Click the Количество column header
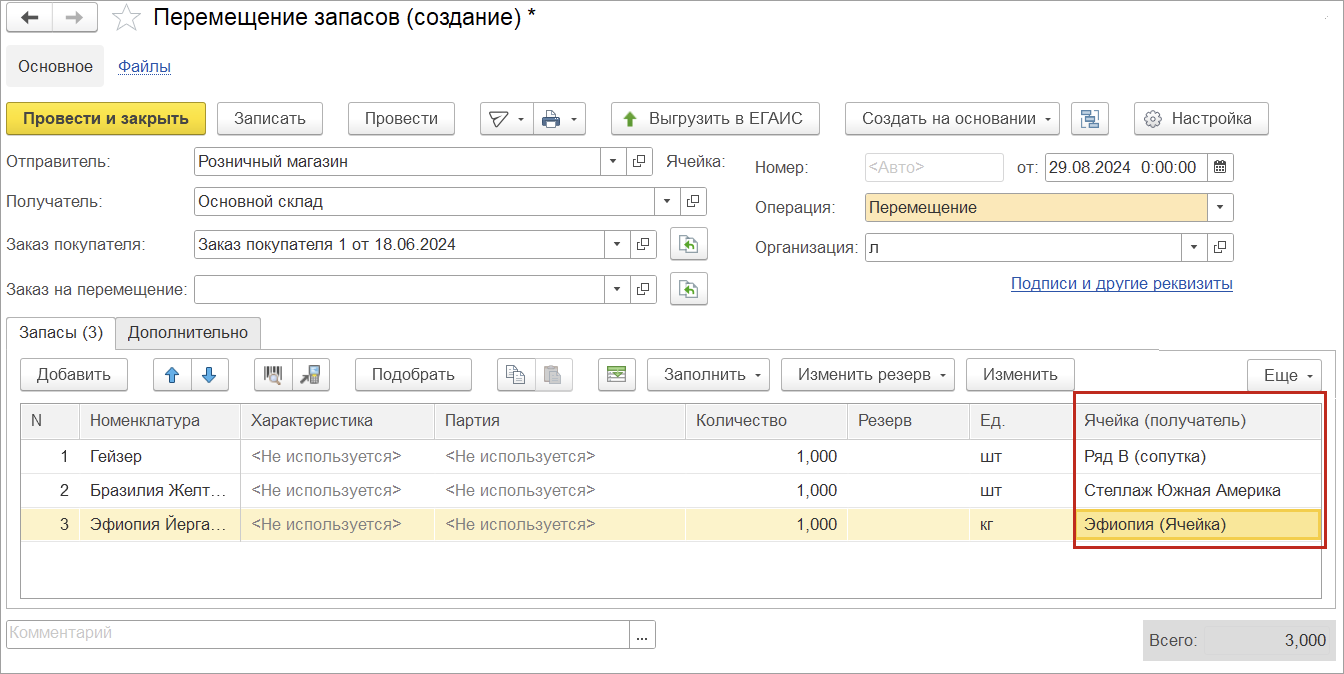Viewport: 1344px width, 674px height. (767, 421)
